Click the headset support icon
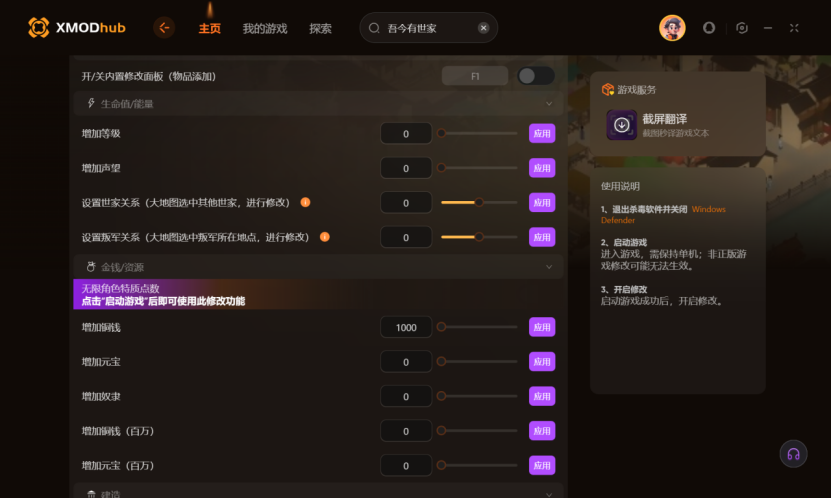831x498 pixels. point(793,454)
